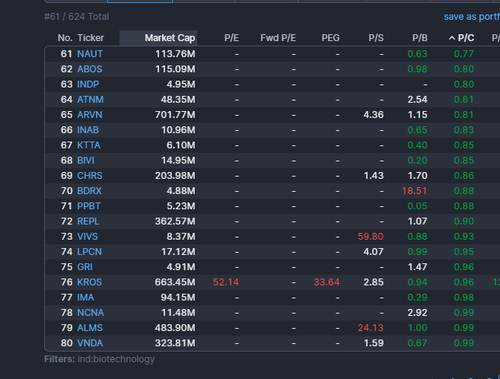Viewport: 500px width, 379px height.
Task: Select LPCN P/S value 4.07
Action: (373, 252)
